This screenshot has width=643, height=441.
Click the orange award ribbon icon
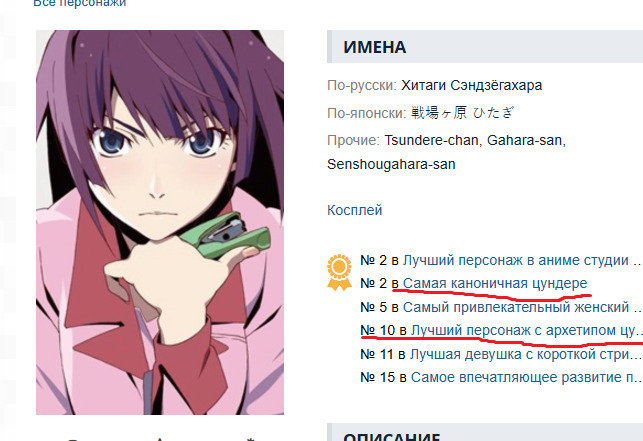339,272
